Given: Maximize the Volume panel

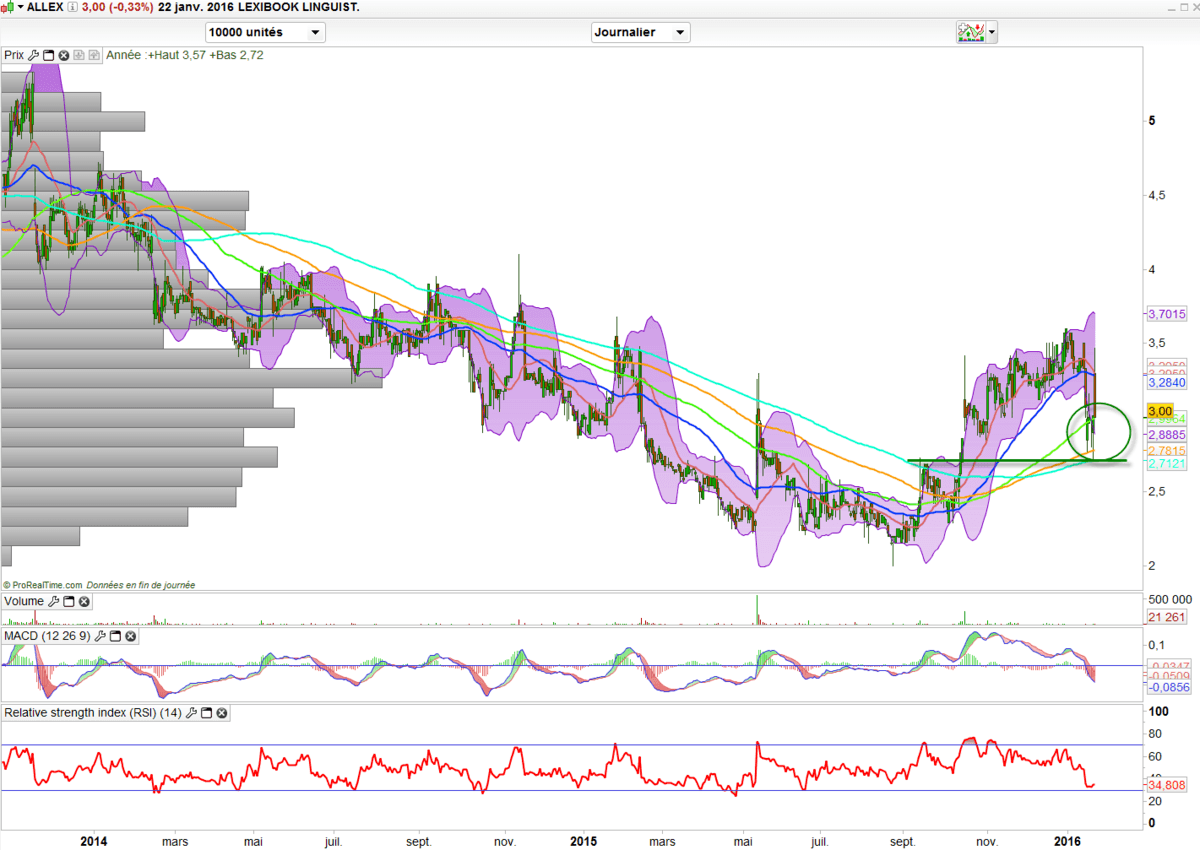Looking at the screenshot, I should 69,602.
